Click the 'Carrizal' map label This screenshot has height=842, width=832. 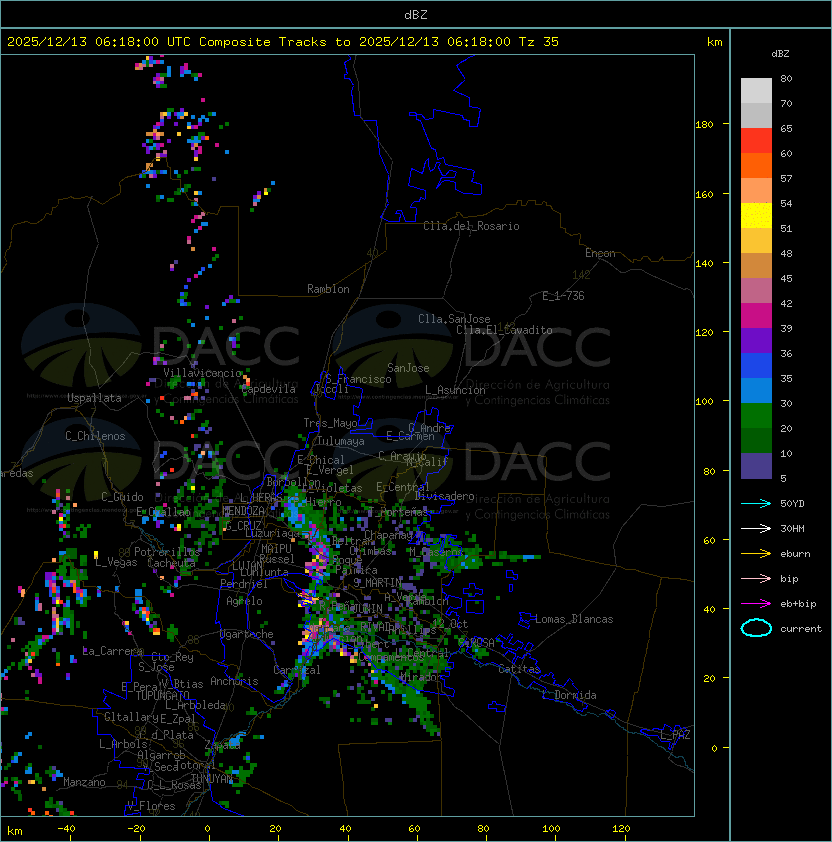[297, 670]
